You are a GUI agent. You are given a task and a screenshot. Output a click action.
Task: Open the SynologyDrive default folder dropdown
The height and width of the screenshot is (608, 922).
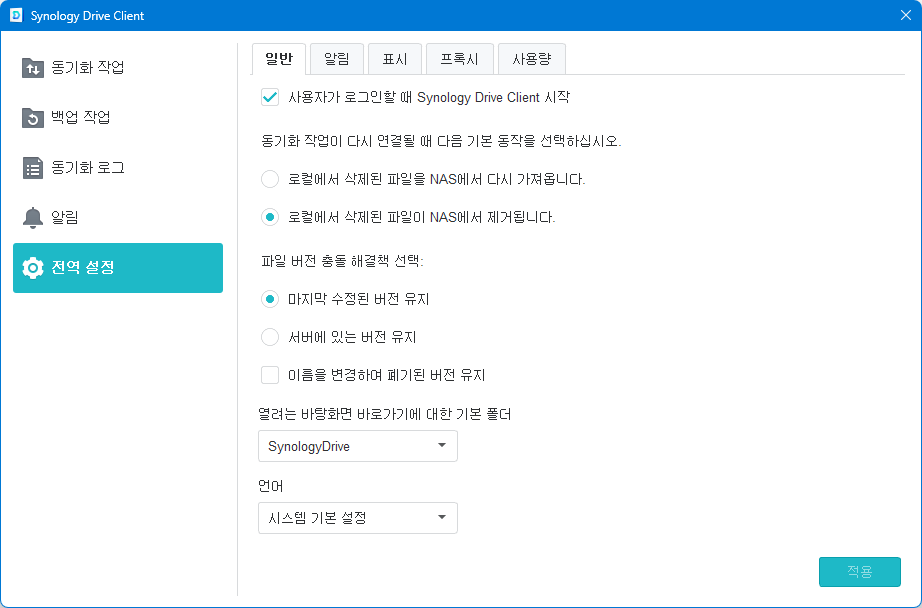(x=358, y=446)
